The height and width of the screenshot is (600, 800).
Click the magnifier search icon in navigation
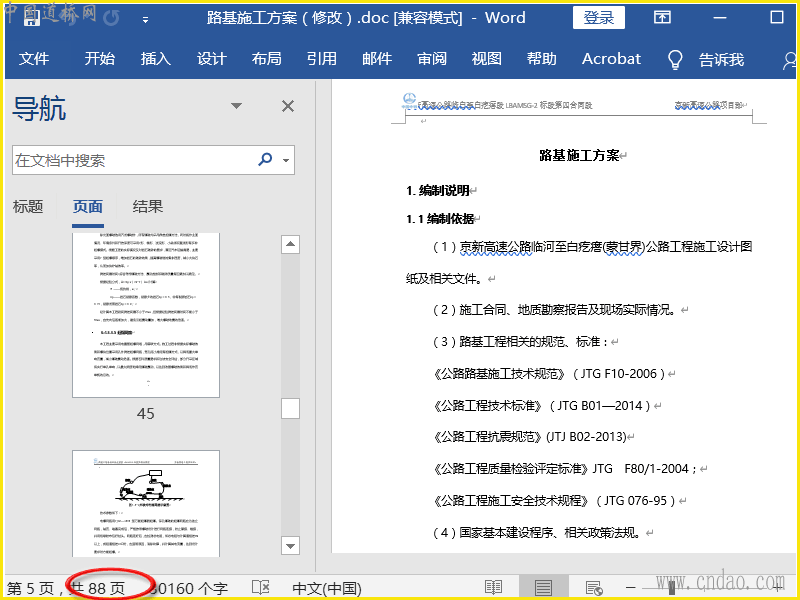[265, 159]
